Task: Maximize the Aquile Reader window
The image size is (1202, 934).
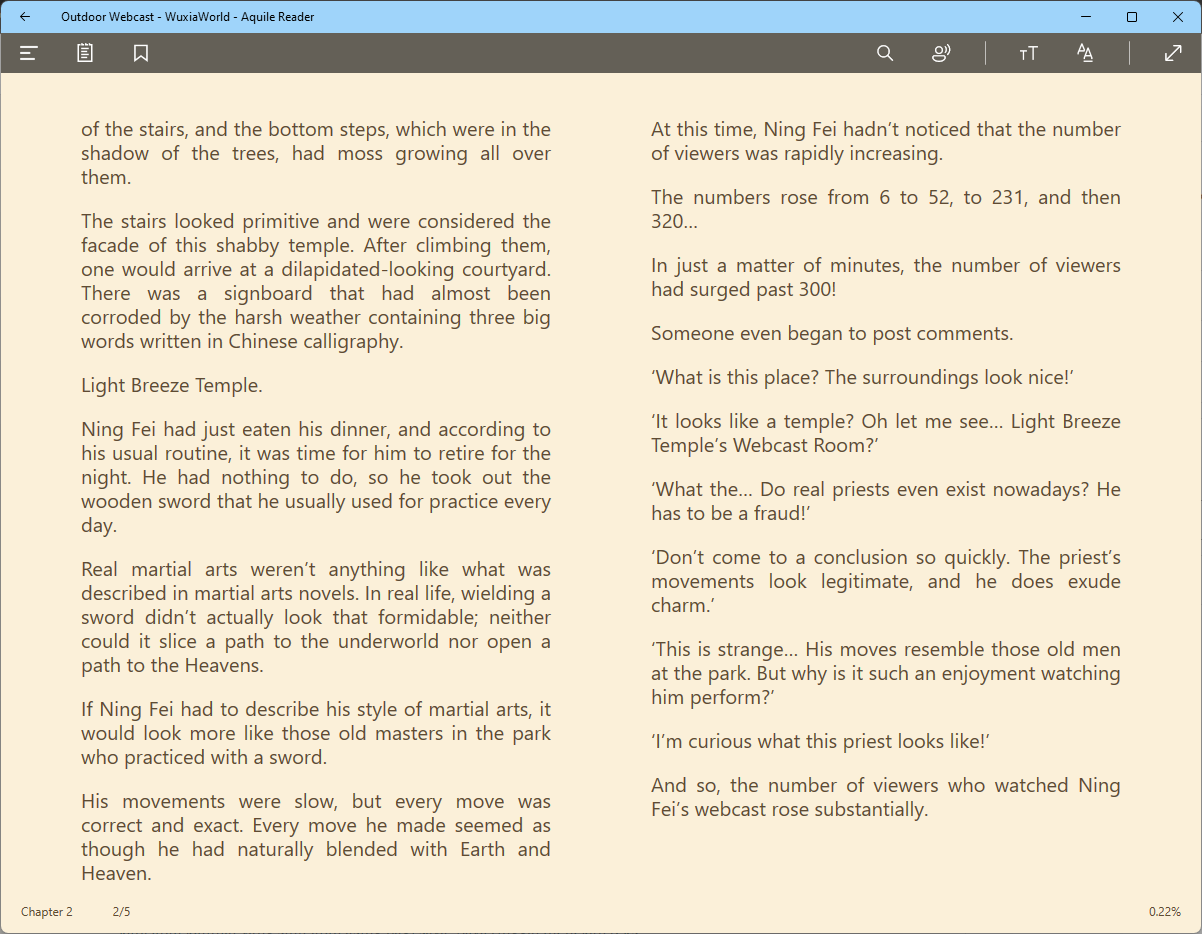Action: 1132,17
